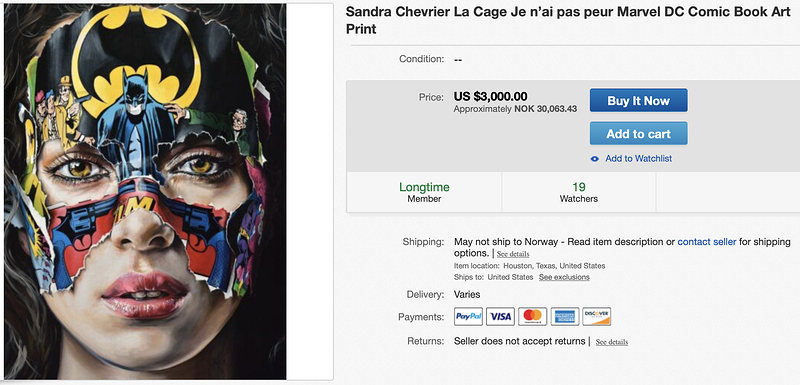800x385 pixels.
Task: Open shipping See details link
Action: pyautogui.click(x=513, y=254)
